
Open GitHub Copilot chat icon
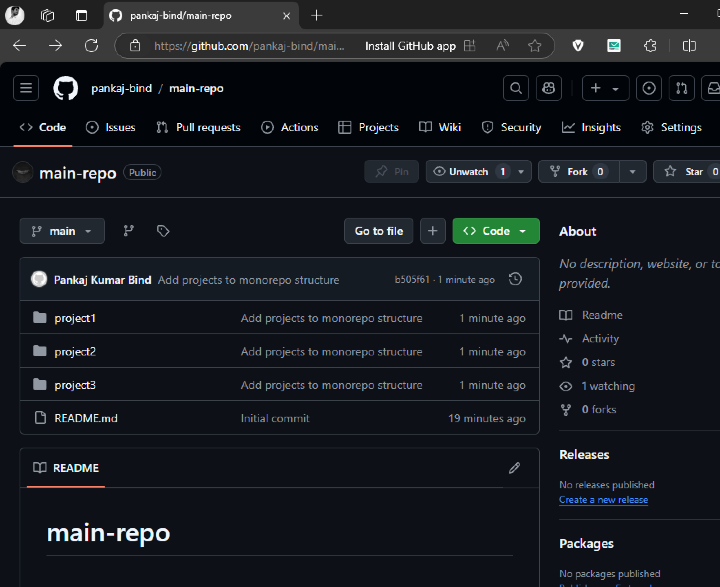point(549,88)
